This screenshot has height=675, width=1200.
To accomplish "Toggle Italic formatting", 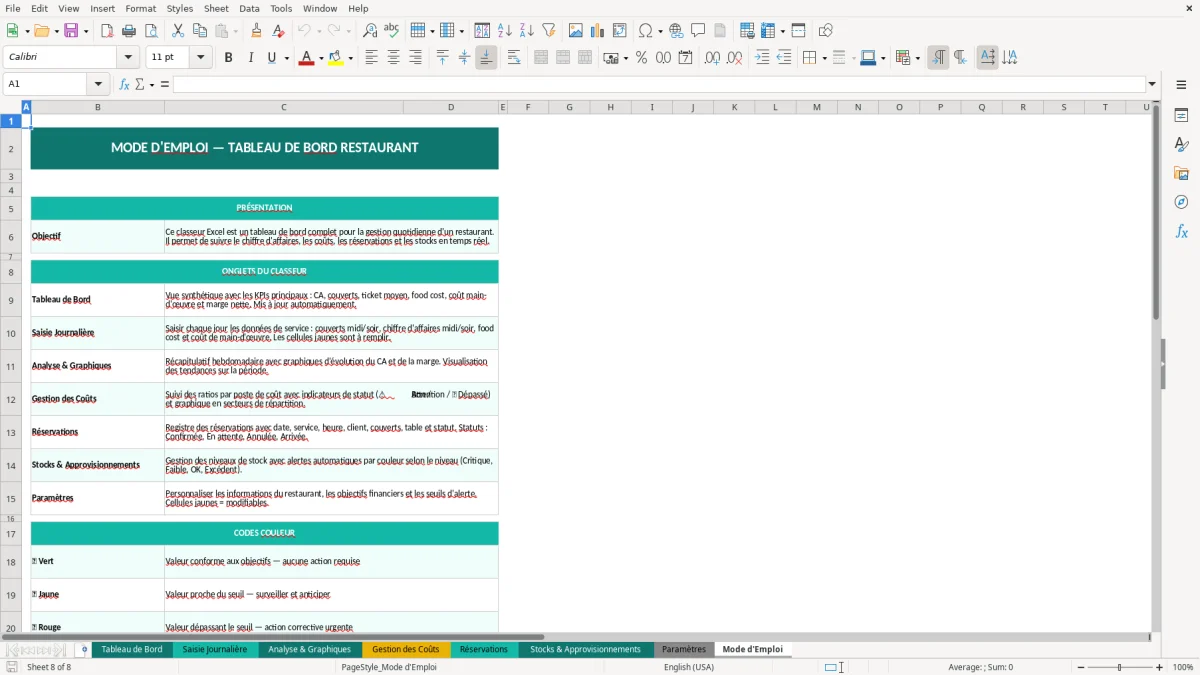I will click(x=250, y=58).
